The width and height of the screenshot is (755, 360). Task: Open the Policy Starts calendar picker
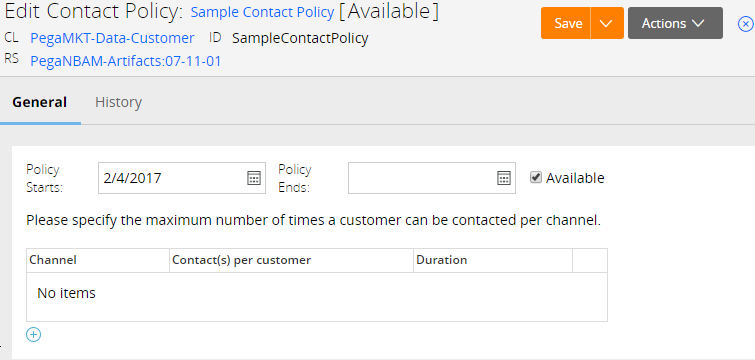tap(254, 178)
